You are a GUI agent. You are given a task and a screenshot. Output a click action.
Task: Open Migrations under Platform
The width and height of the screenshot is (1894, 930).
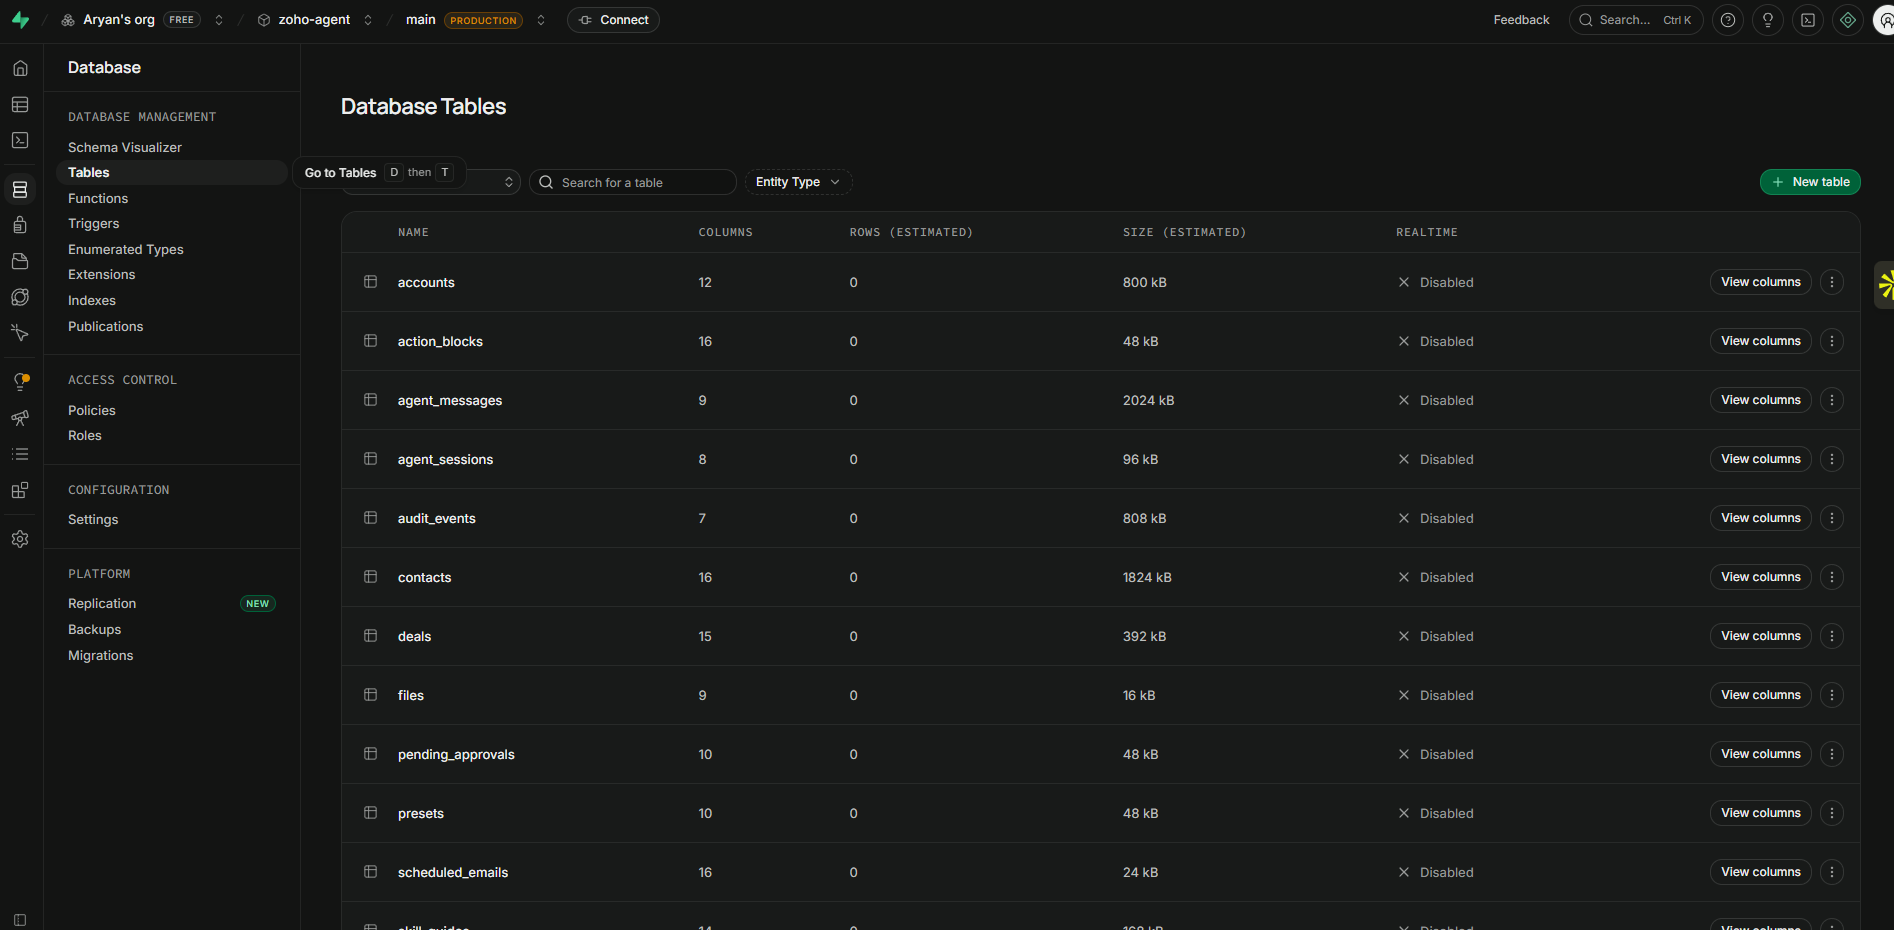pyautogui.click(x=101, y=656)
